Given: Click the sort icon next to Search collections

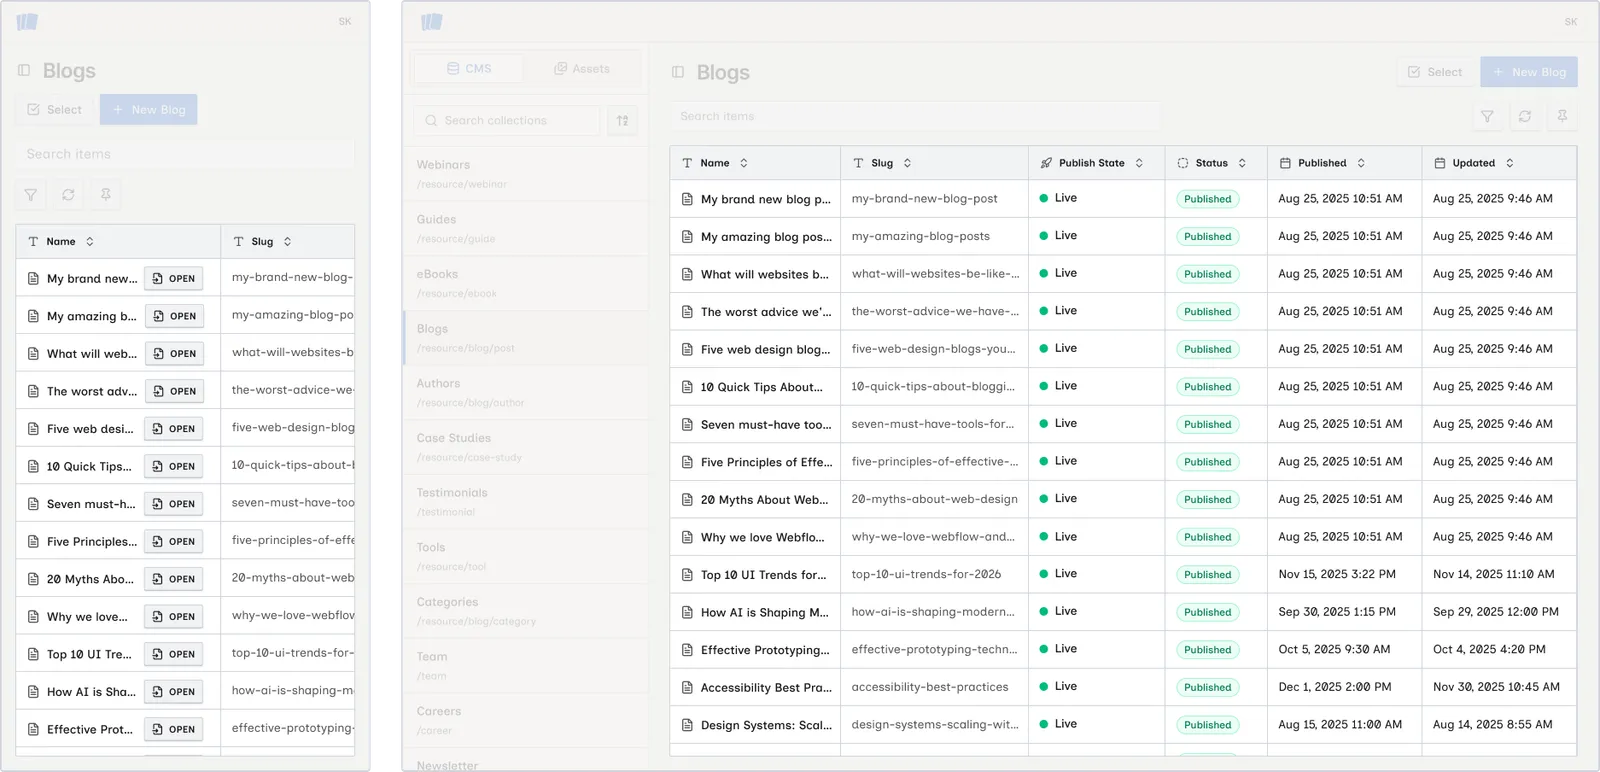Looking at the screenshot, I should 622,121.
